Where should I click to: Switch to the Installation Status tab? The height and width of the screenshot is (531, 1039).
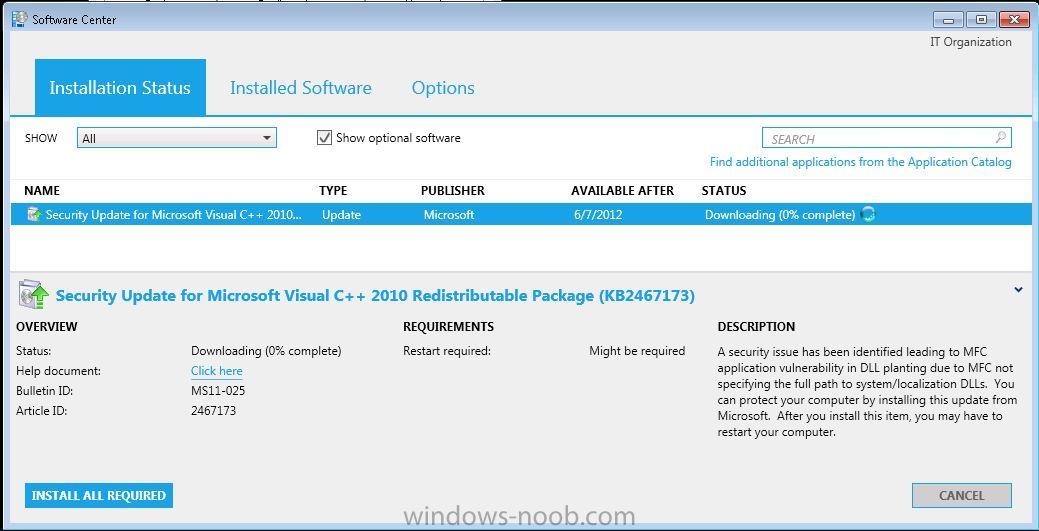120,88
